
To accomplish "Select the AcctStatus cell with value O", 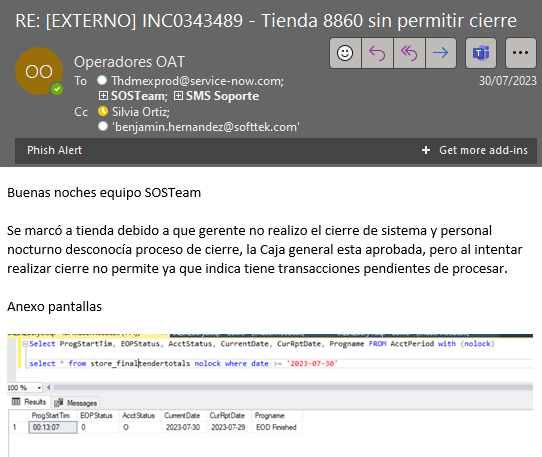I will 140,427.
